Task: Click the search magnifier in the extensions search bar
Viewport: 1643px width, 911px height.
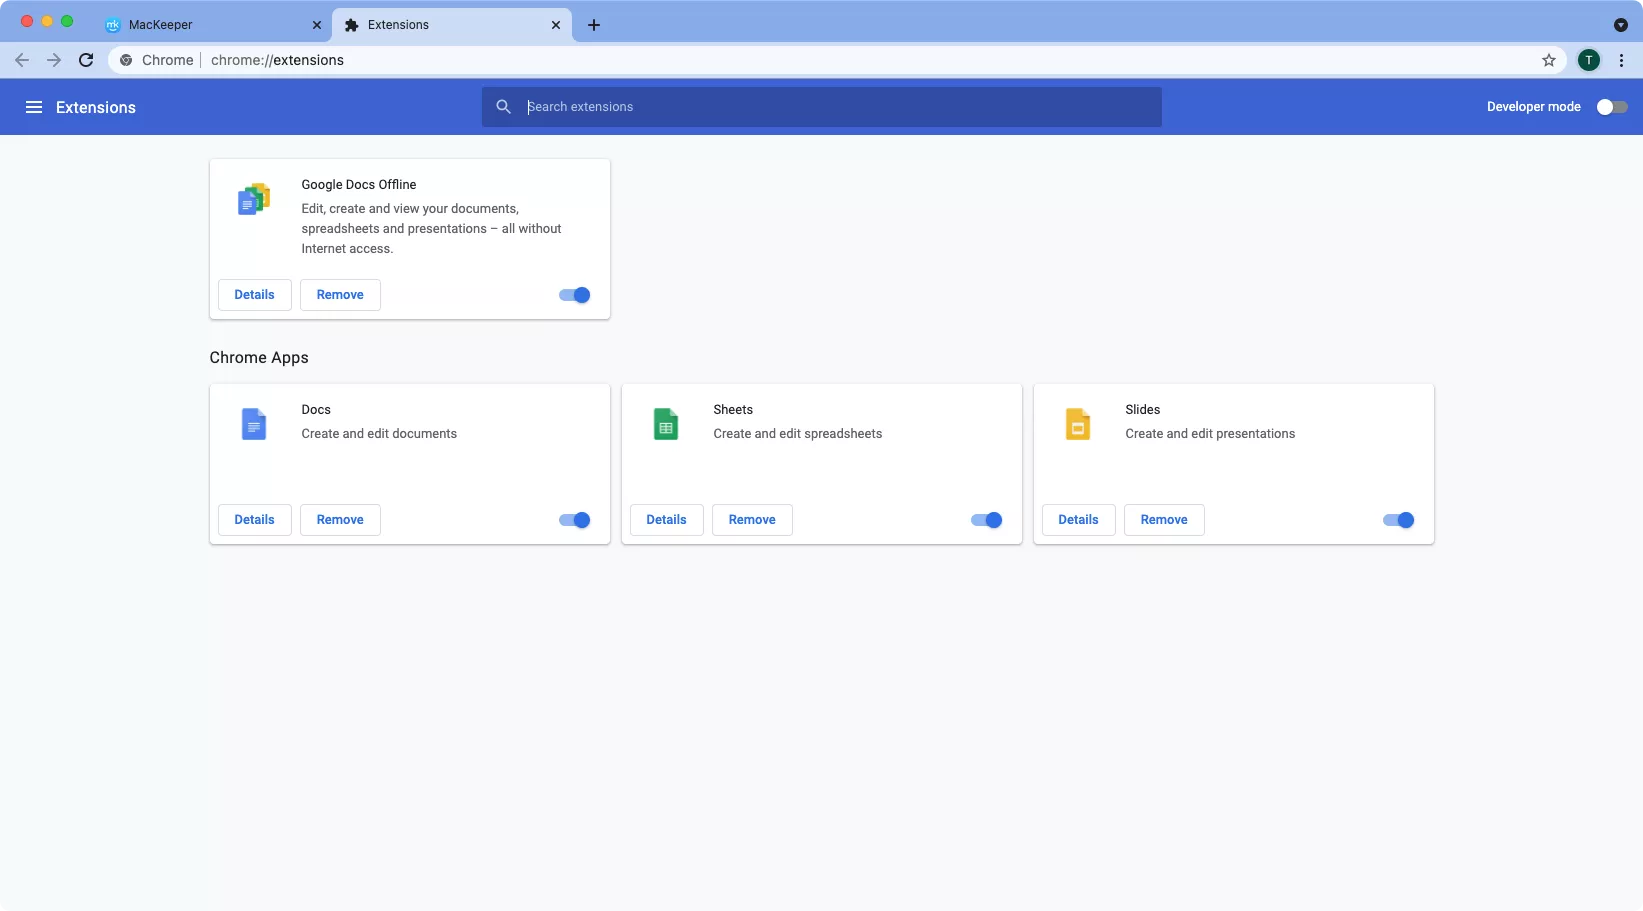Action: point(503,107)
